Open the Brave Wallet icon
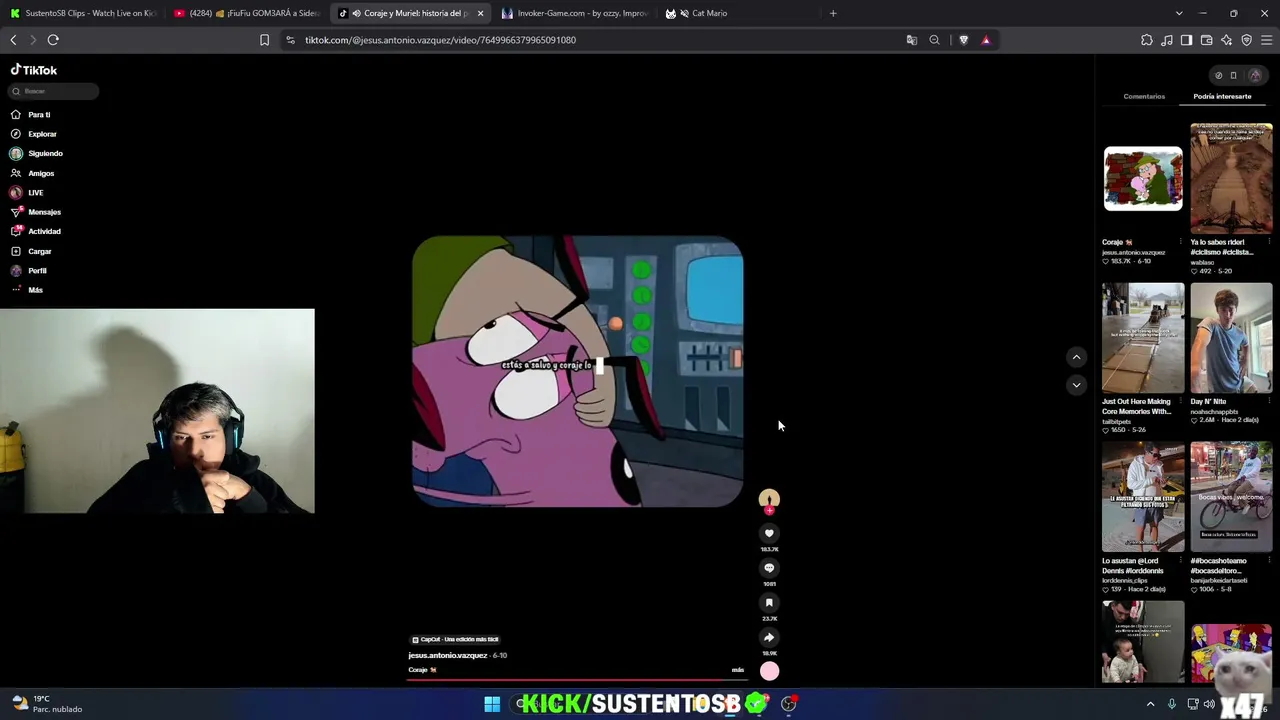 click(x=1206, y=40)
